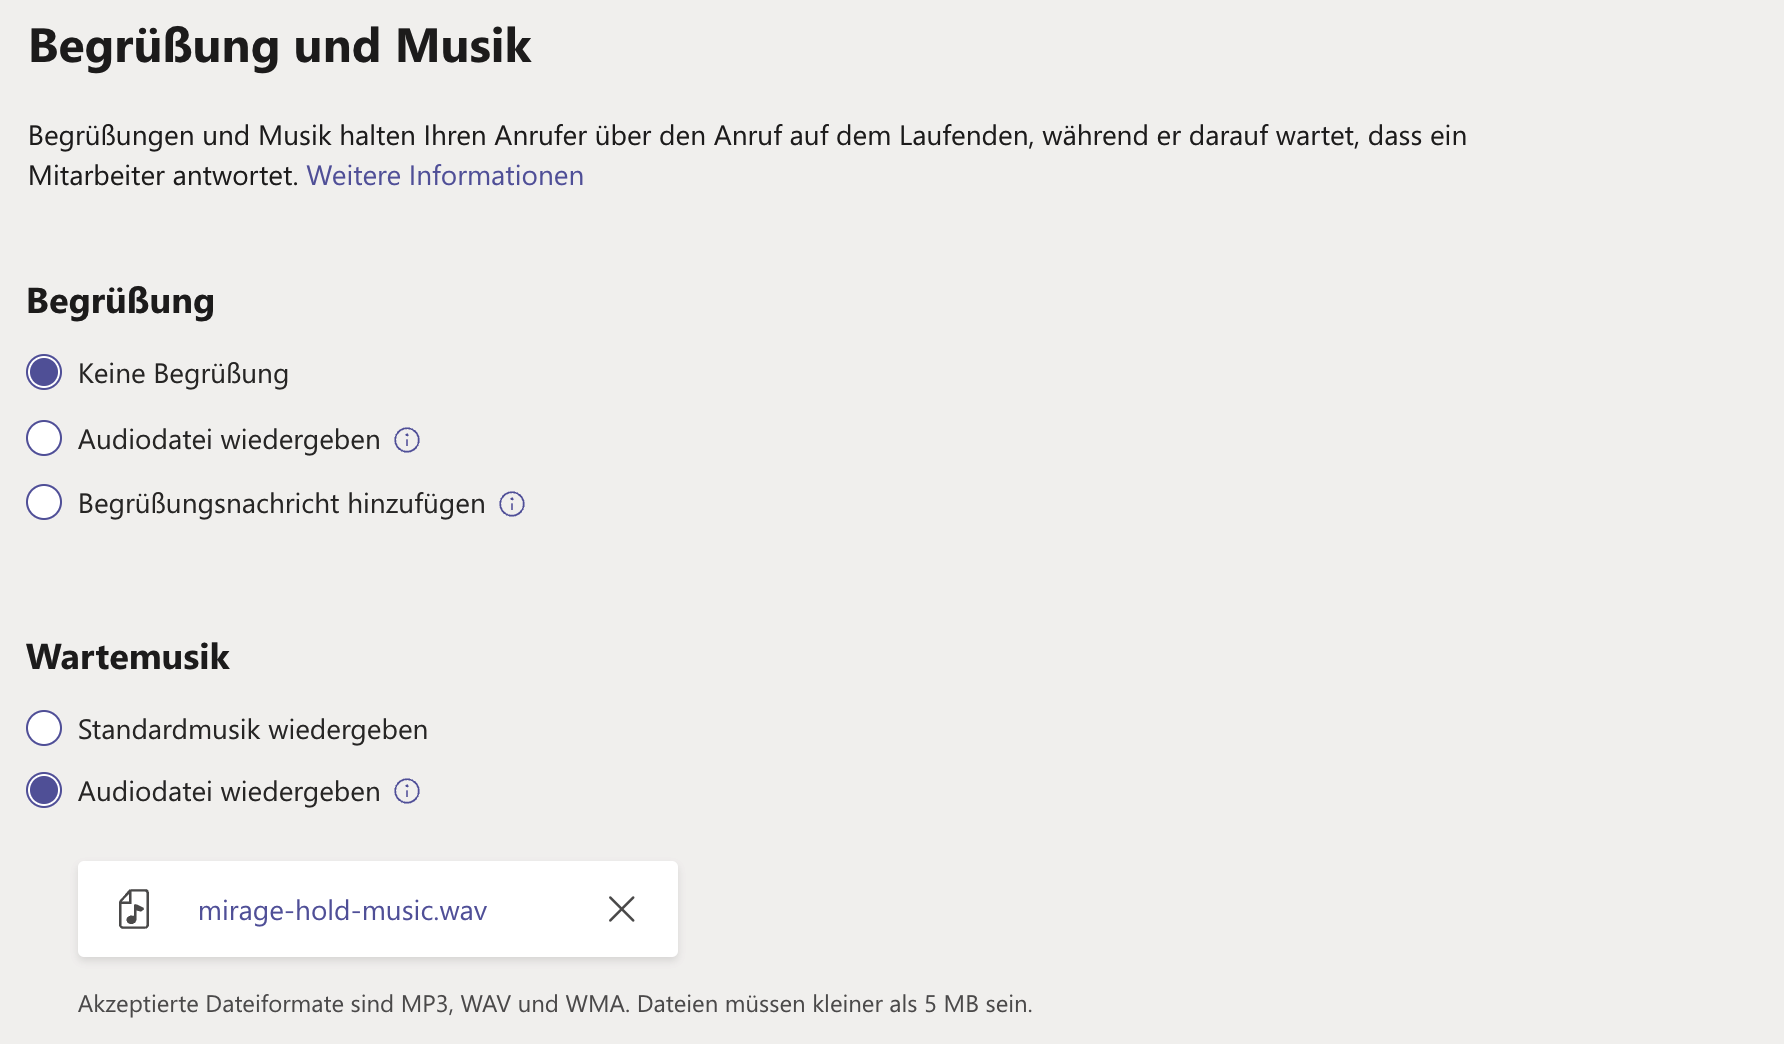The width and height of the screenshot is (1784, 1044).
Task: Click the music file icon in the upload card
Action: click(x=134, y=909)
